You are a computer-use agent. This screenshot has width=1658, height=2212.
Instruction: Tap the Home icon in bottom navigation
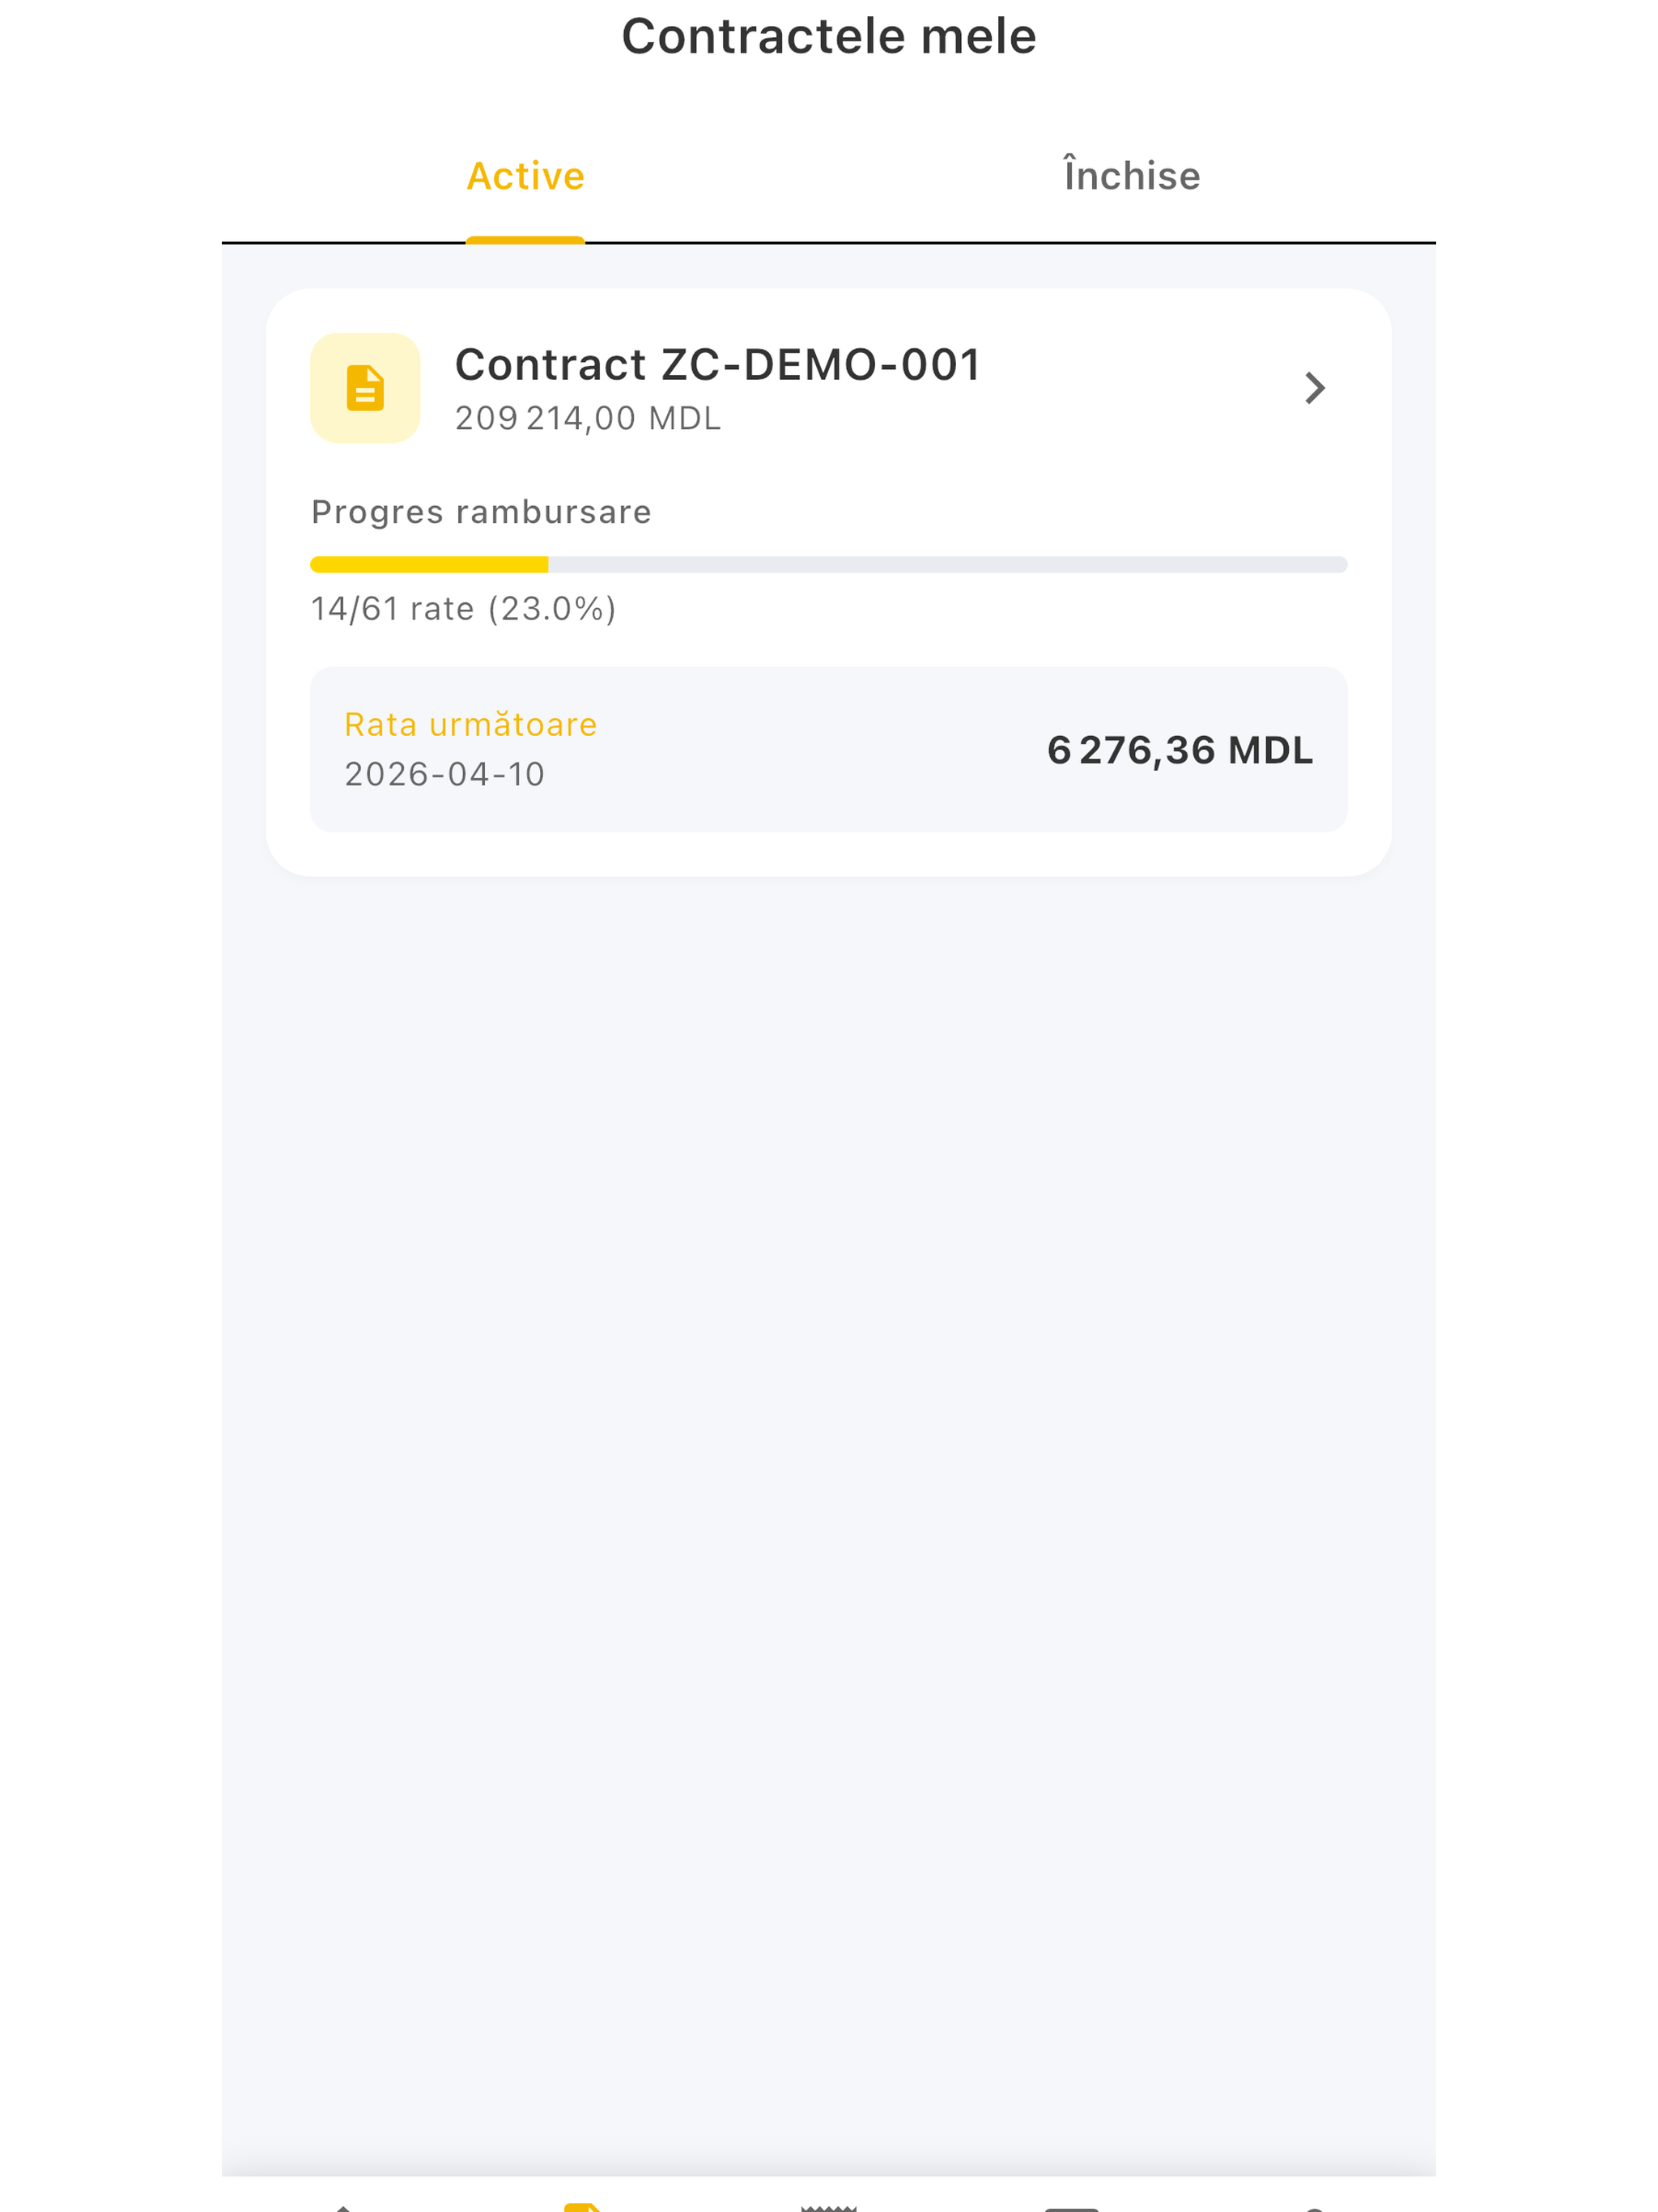(342, 2207)
